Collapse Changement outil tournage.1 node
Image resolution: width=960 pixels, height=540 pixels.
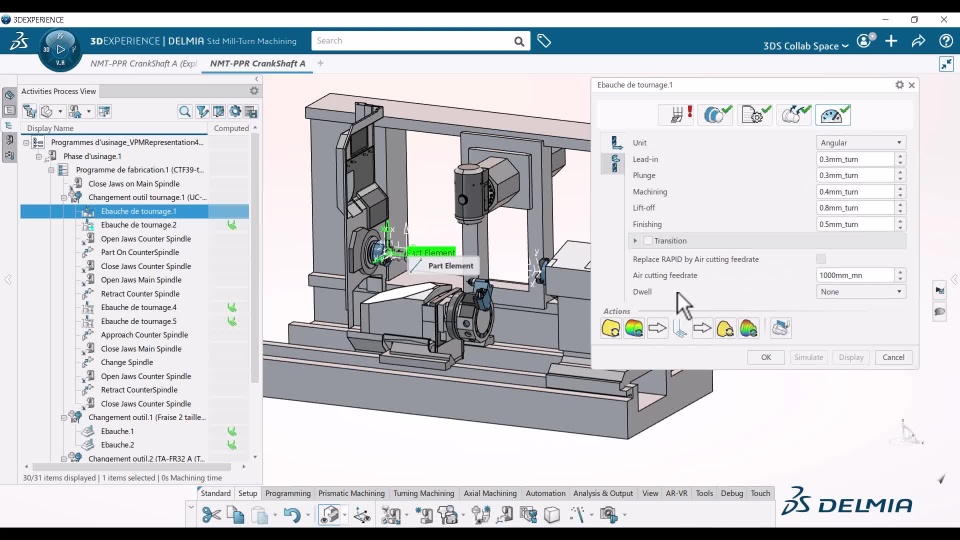point(64,198)
